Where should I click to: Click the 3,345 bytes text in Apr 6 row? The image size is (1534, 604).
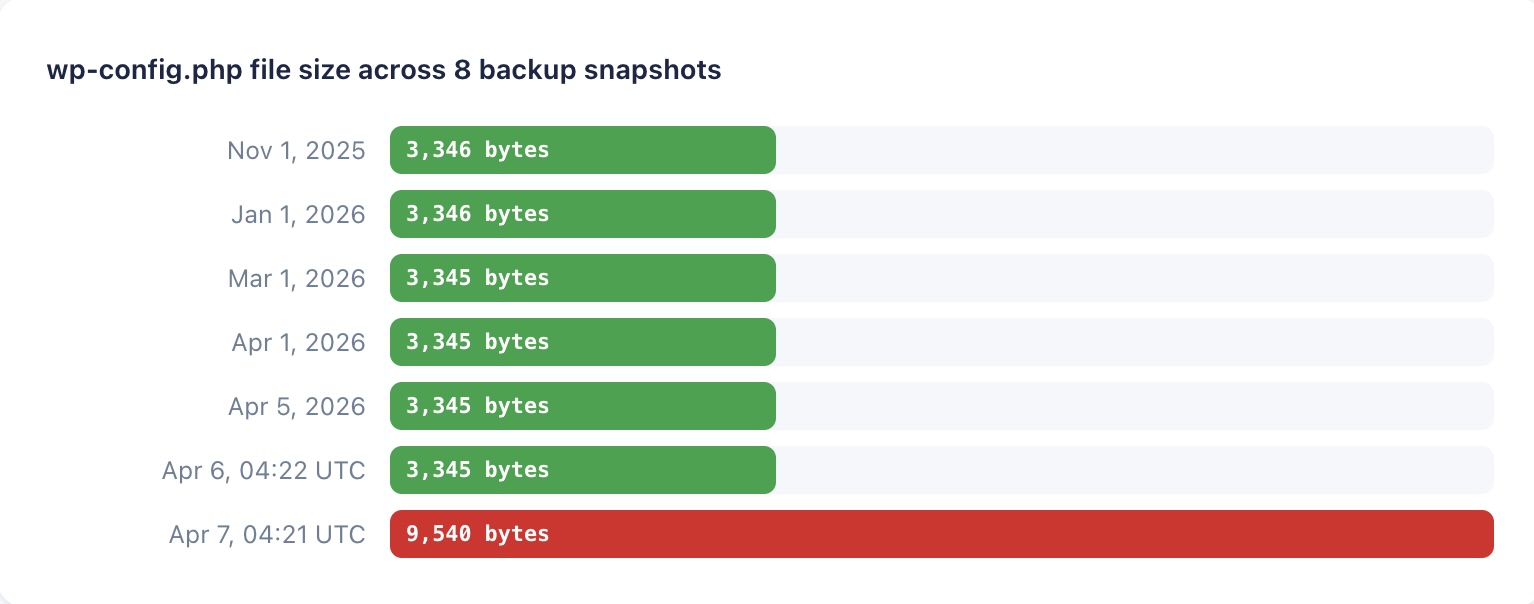coord(477,470)
